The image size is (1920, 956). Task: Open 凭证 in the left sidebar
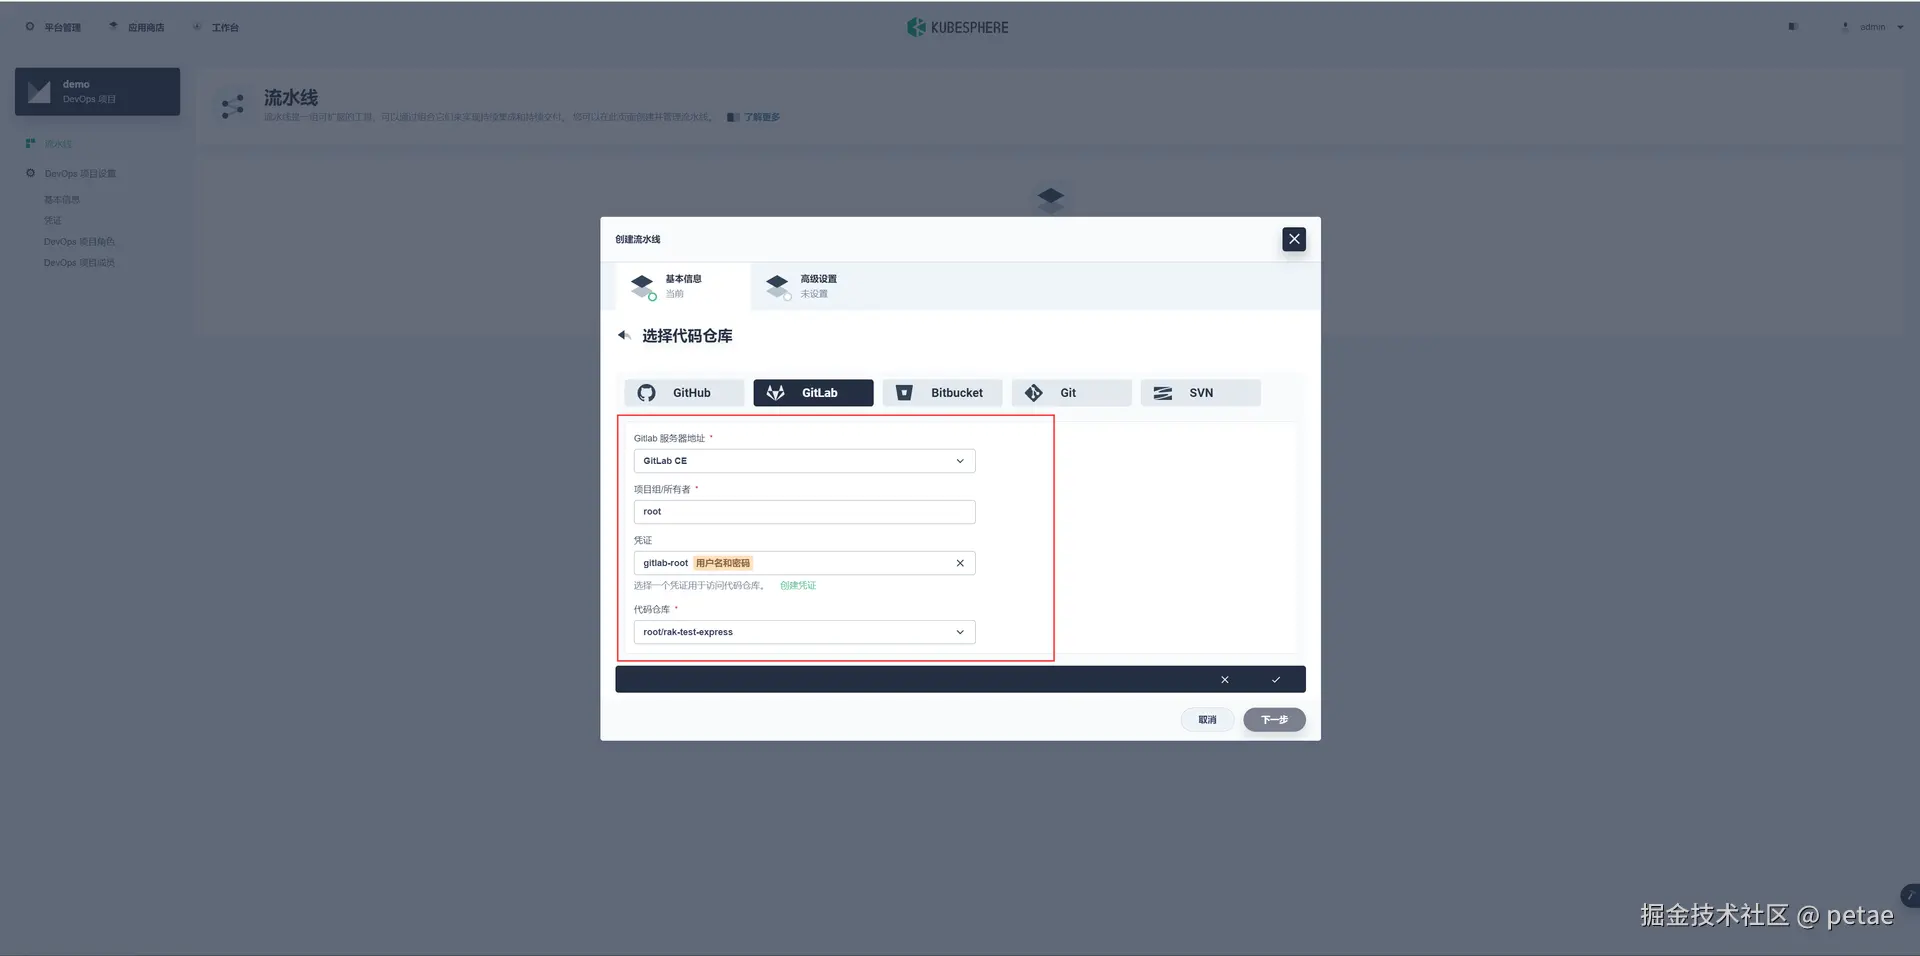pos(53,221)
